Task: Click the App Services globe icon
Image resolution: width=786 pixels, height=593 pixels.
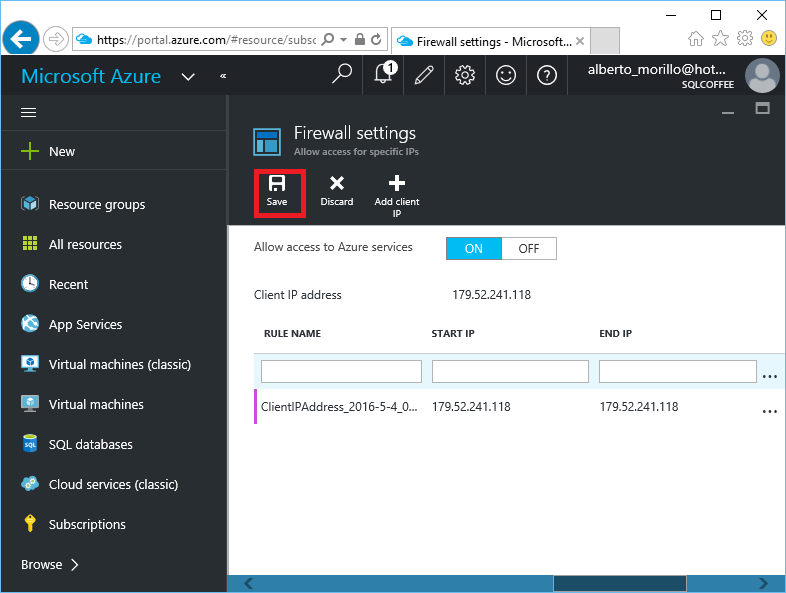Action: click(30, 323)
